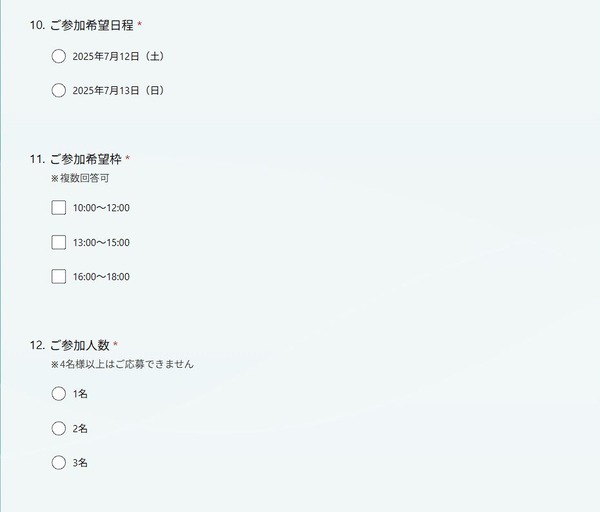The width and height of the screenshot is (600, 512).
Task: Click the 10:00～12:00 time slot label
Action: point(101,208)
